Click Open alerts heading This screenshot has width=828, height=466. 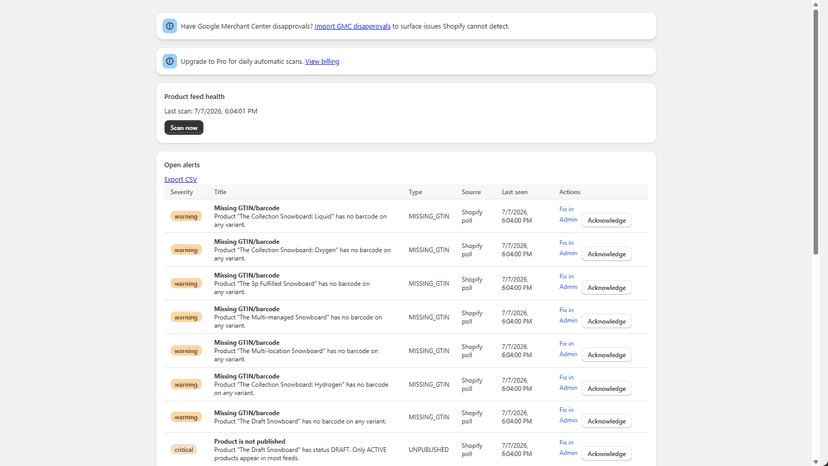(x=182, y=165)
